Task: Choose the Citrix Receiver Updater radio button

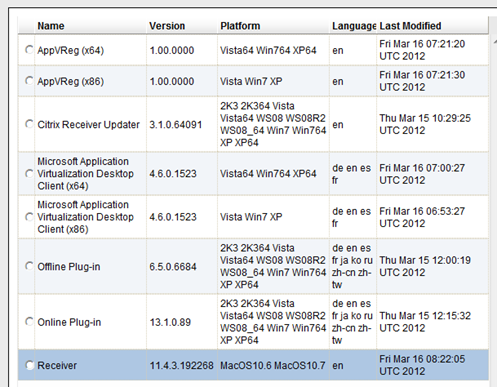Action: [x=29, y=124]
